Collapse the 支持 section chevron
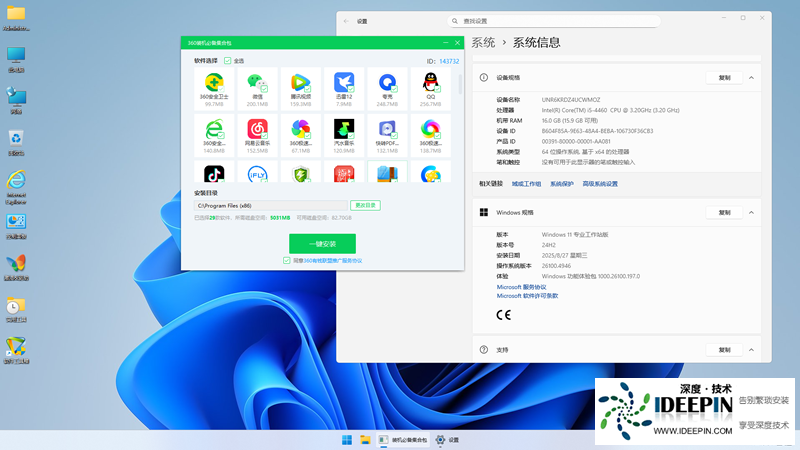Image resolution: width=800 pixels, height=450 pixels. coord(752,350)
